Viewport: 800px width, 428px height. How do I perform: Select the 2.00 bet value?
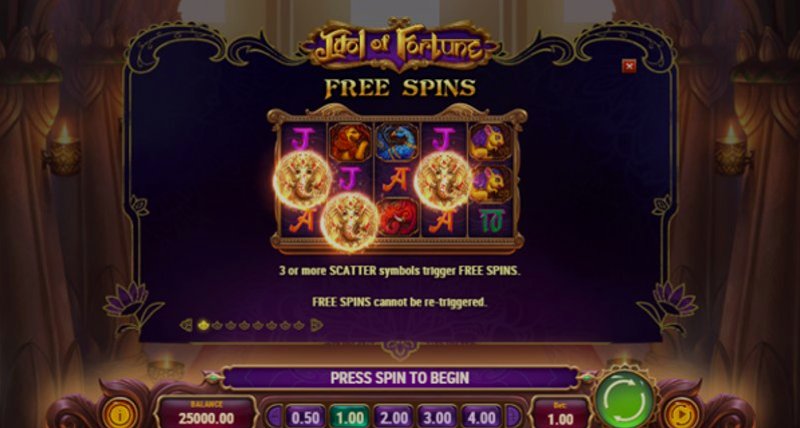(x=393, y=416)
